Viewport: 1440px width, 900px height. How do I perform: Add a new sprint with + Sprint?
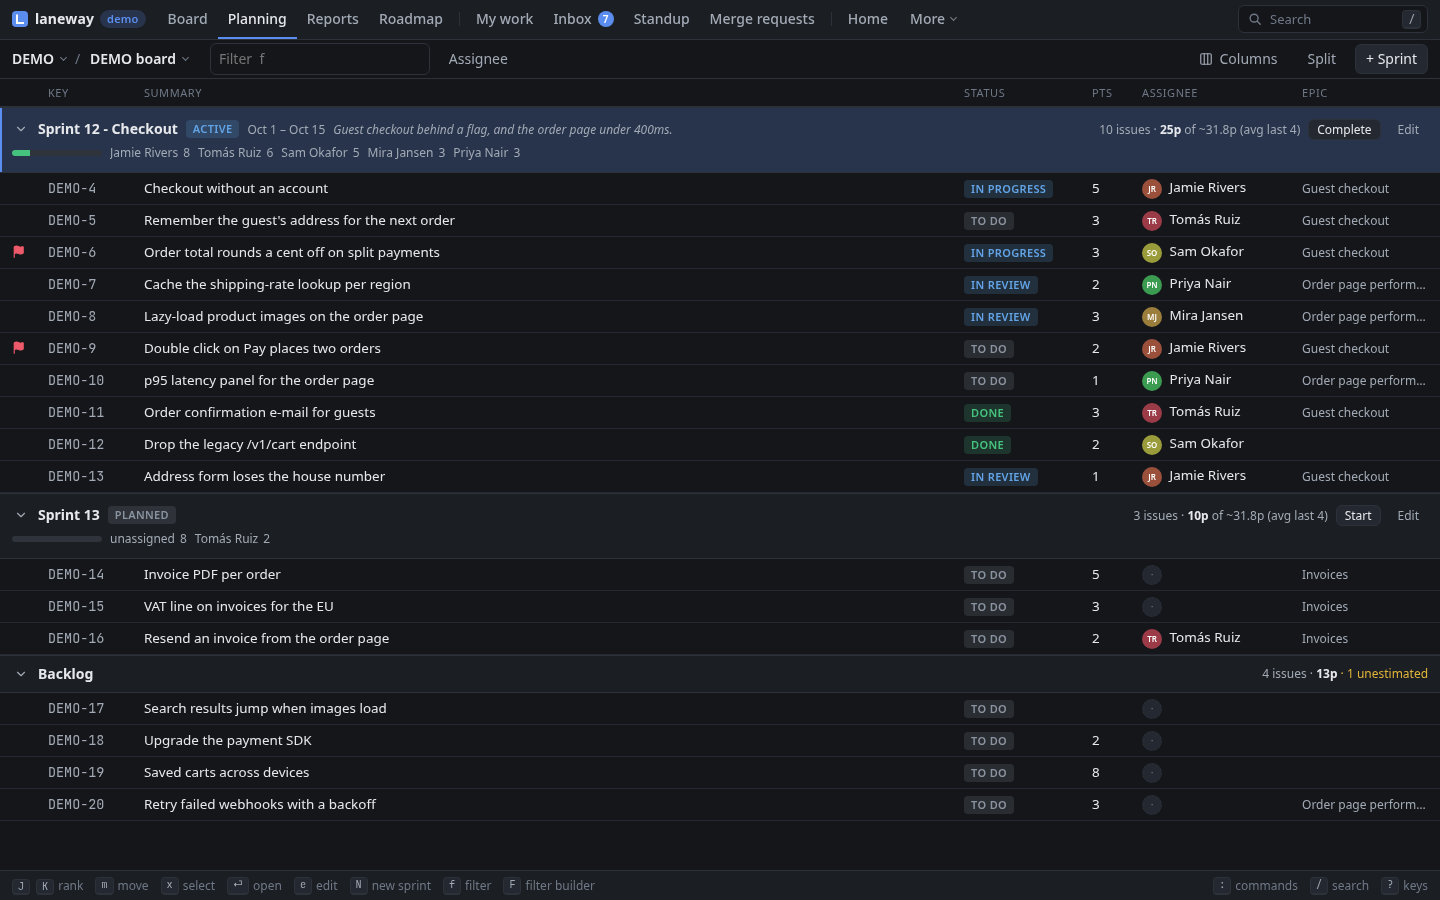pos(1391,59)
